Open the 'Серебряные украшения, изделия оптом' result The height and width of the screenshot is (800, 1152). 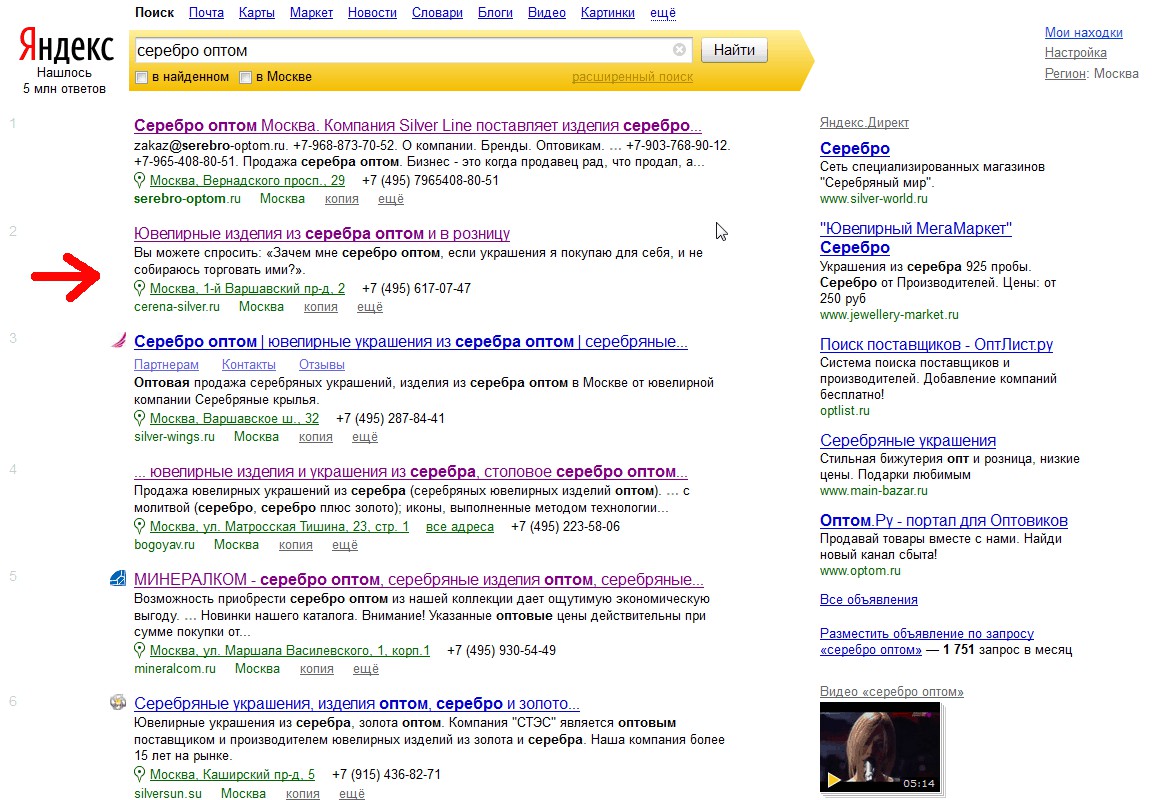pos(356,704)
